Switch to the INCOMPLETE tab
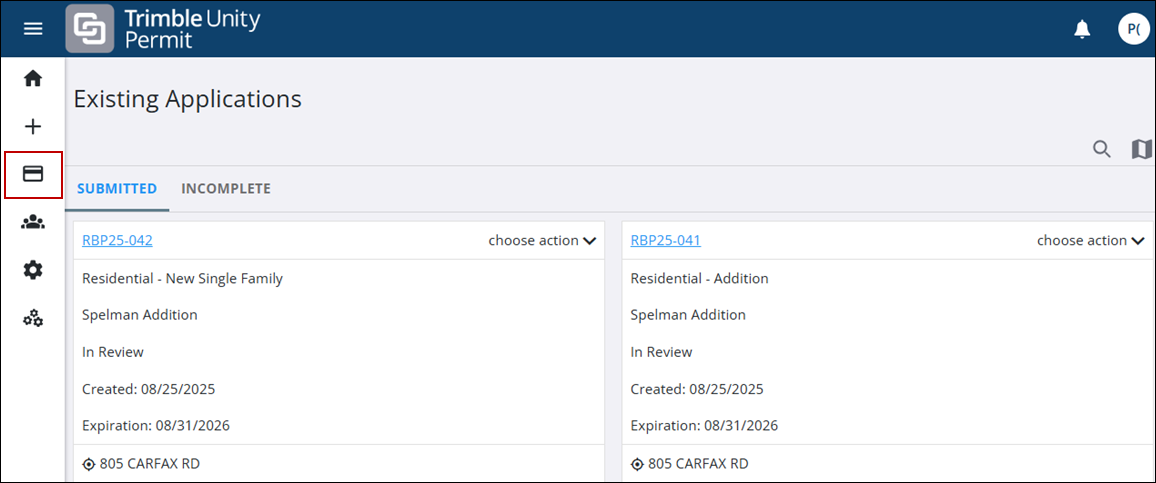 [x=226, y=188]
